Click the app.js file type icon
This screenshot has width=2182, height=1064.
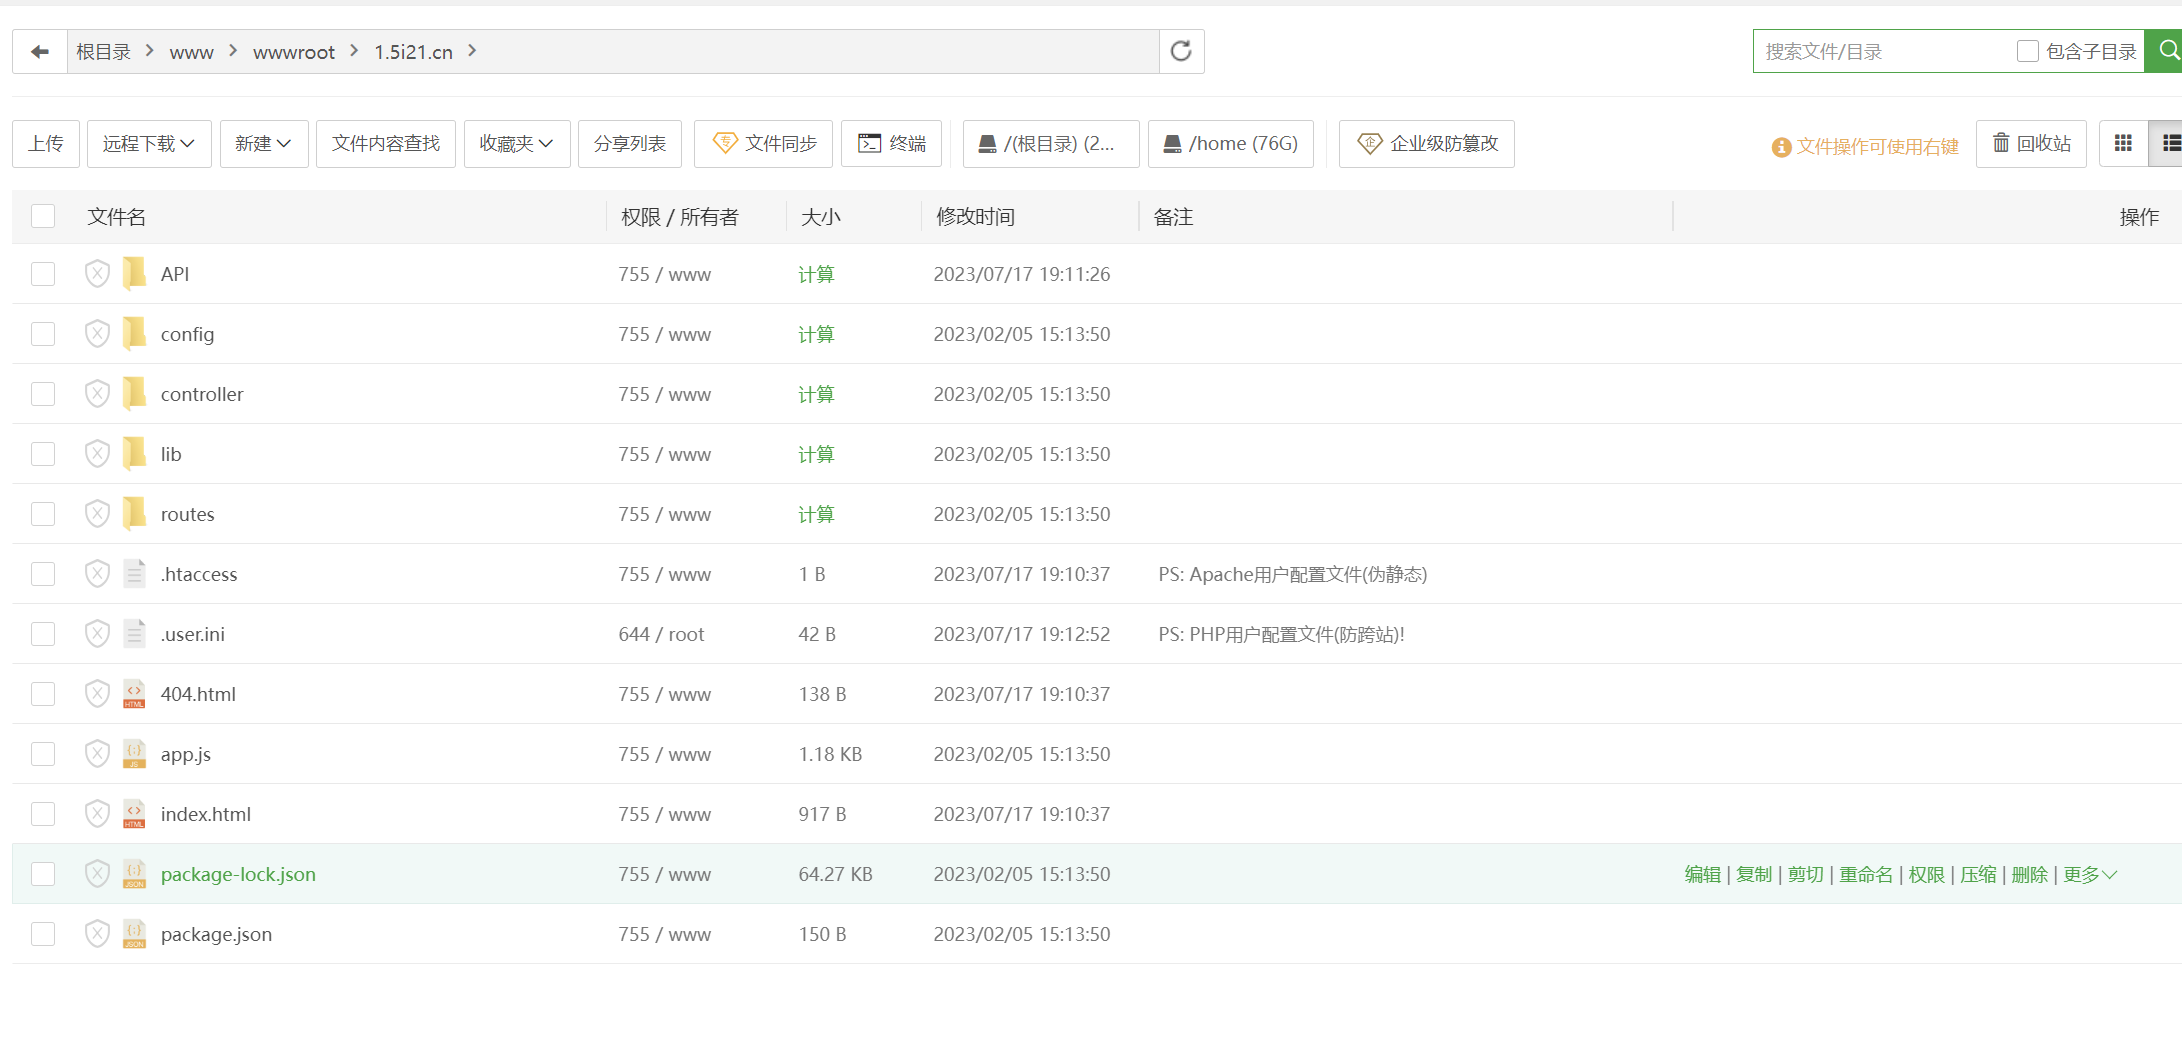[134, 754]
